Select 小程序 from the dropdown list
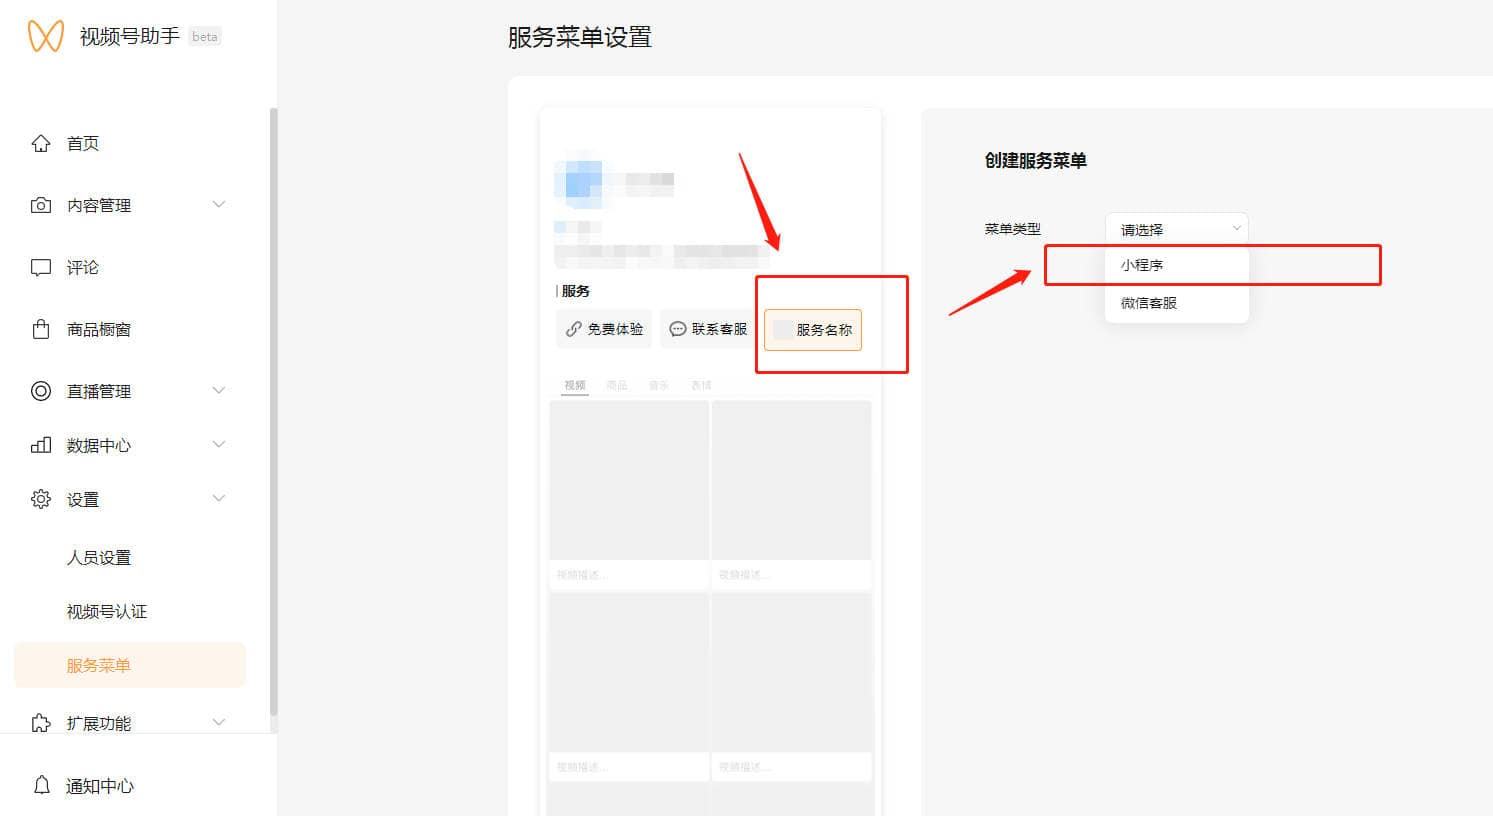 tap(1142, 265)
